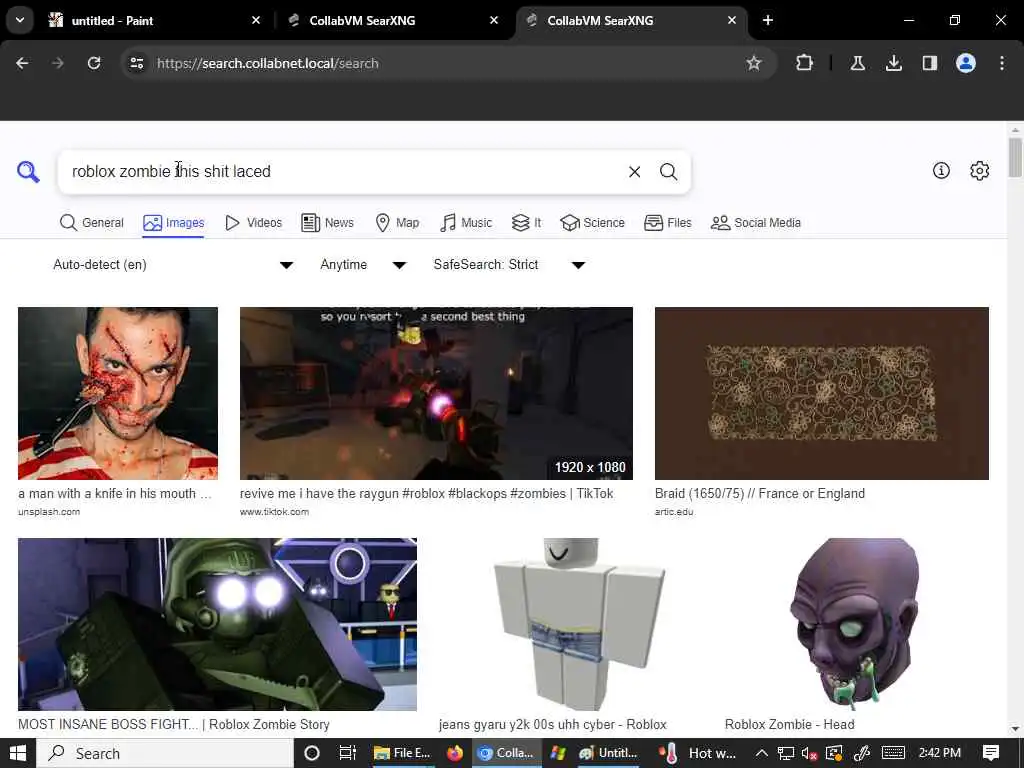This screenshot has width=1024, height=768.
Task: Open the Braid lace image thumbnail
Action: coord(822,393)
